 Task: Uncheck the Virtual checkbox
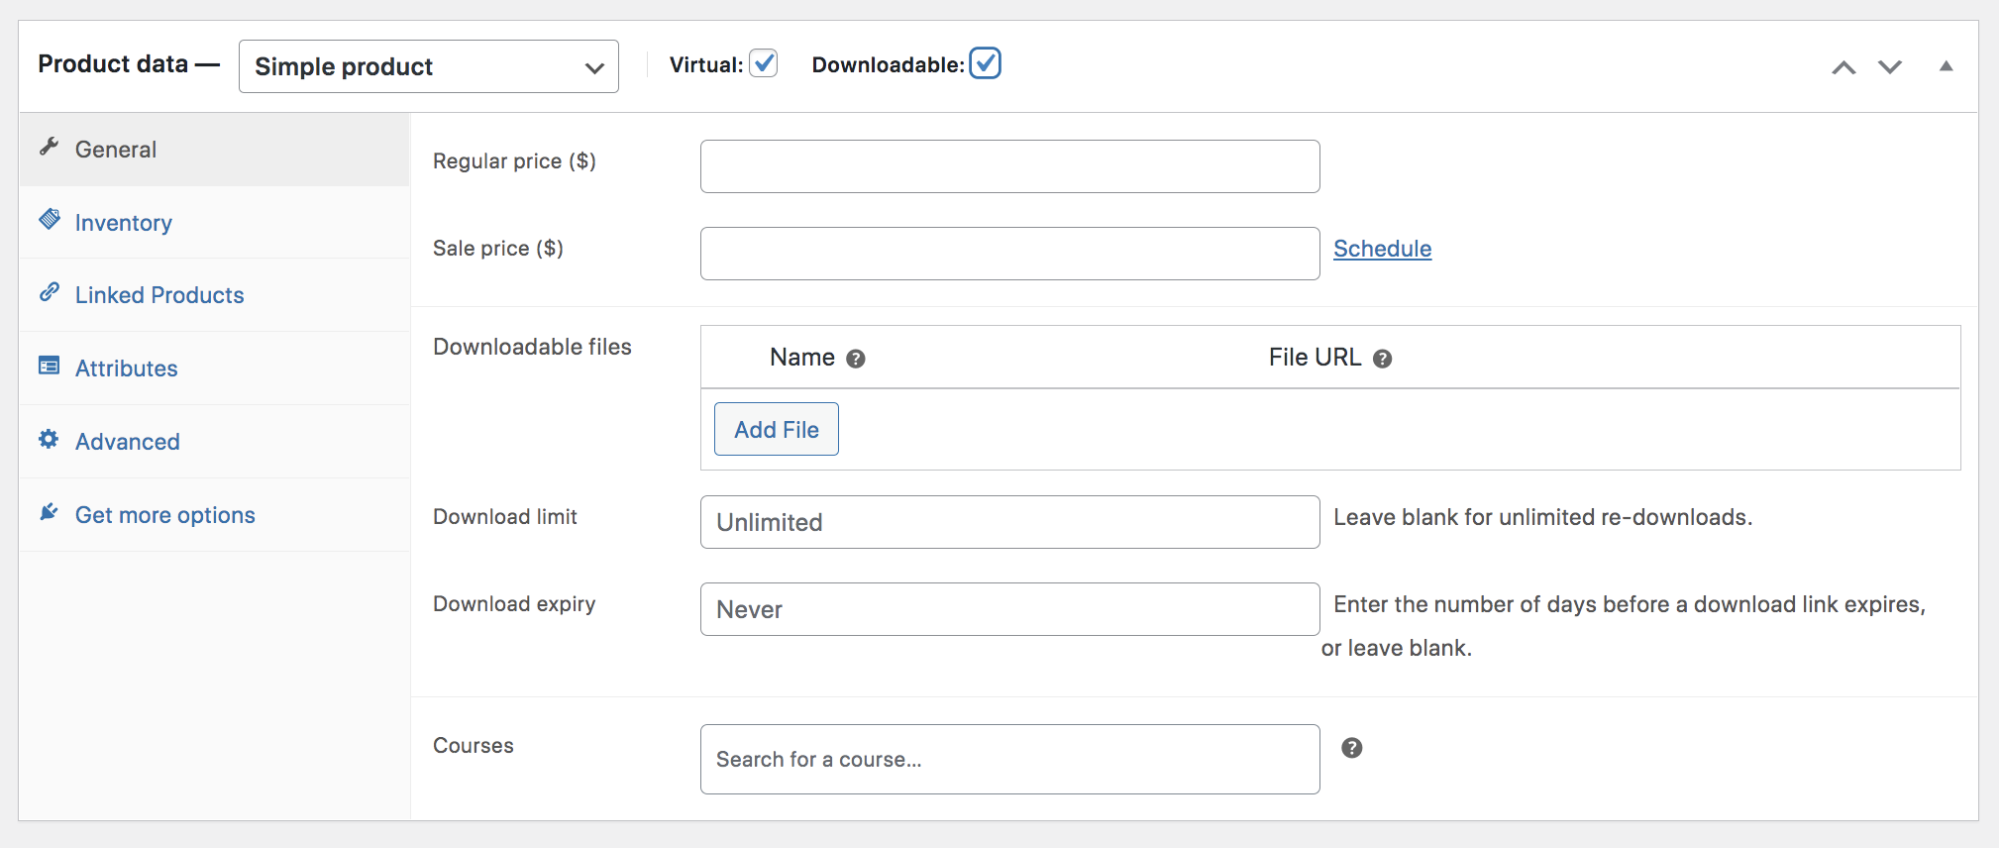[x=764, y=64]
